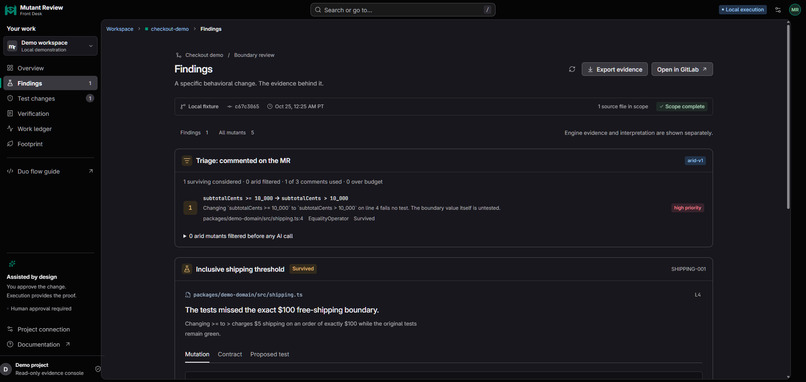Click the Duo flow guide external arrow icon
This screenshot has height=382, width=806.
pos(91,171)
